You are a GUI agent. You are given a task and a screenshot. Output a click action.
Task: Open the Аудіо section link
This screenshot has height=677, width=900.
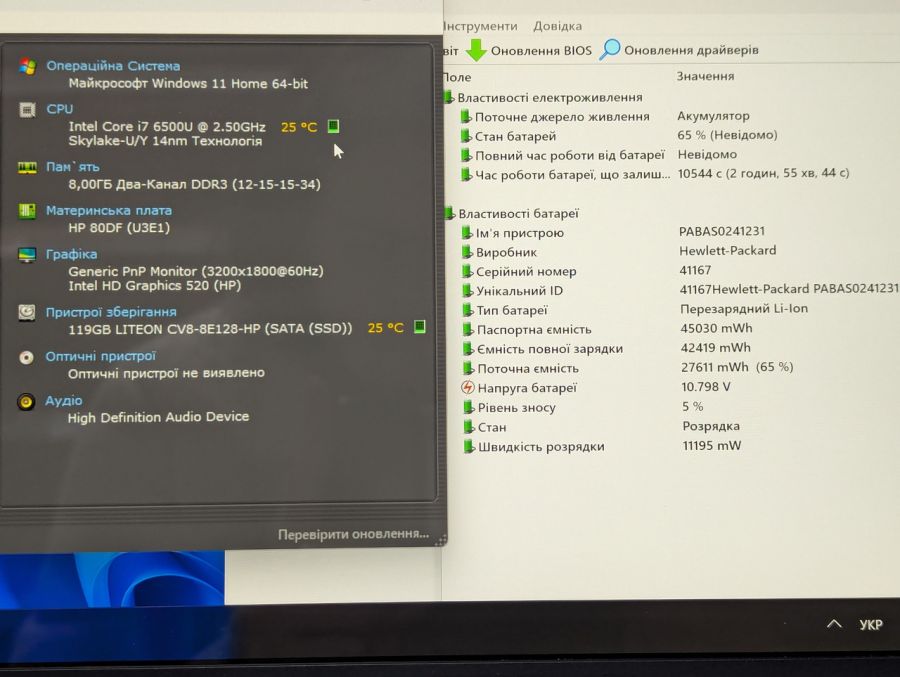point(64,401)
